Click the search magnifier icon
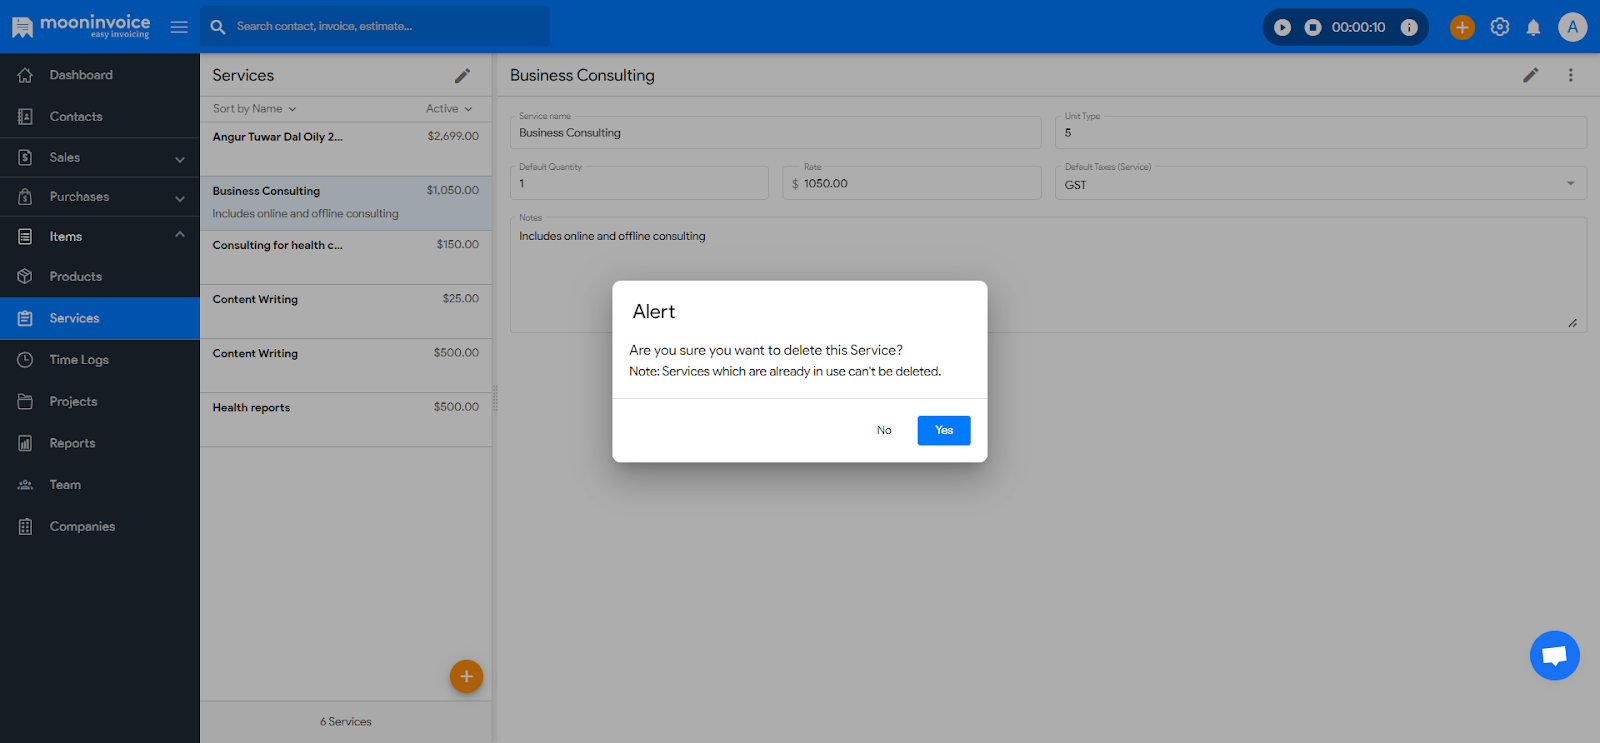1600x743 pixels. [218, 27]
